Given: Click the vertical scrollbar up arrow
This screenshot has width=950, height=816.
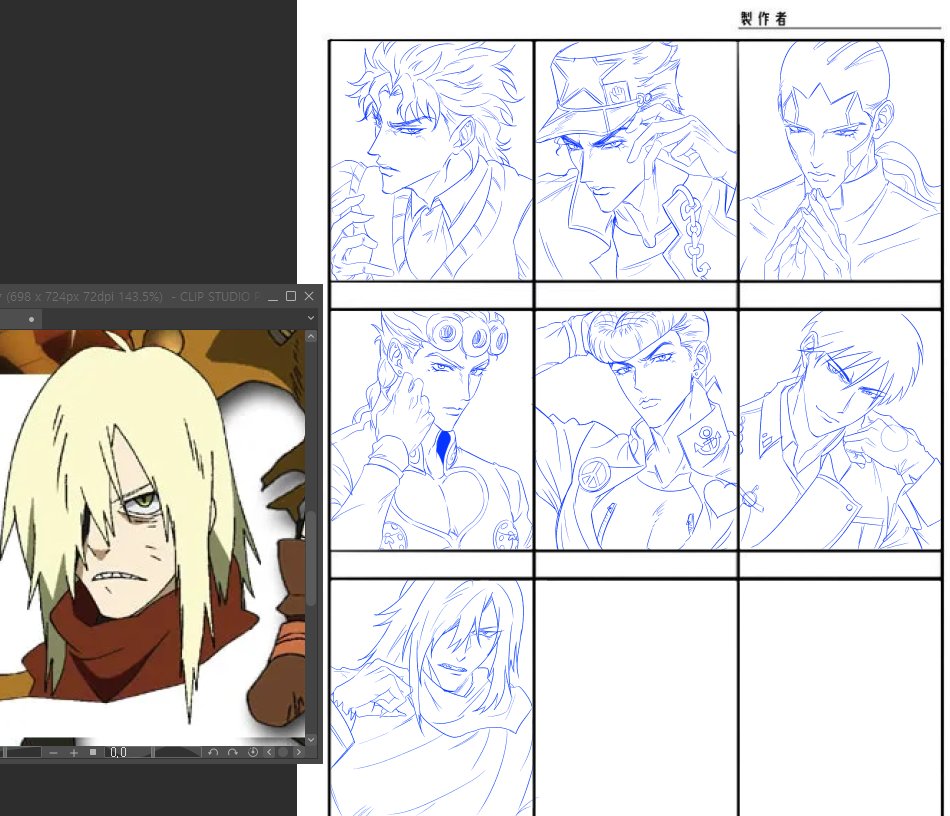Looking at the screenshot, I should tap(311, 336).
